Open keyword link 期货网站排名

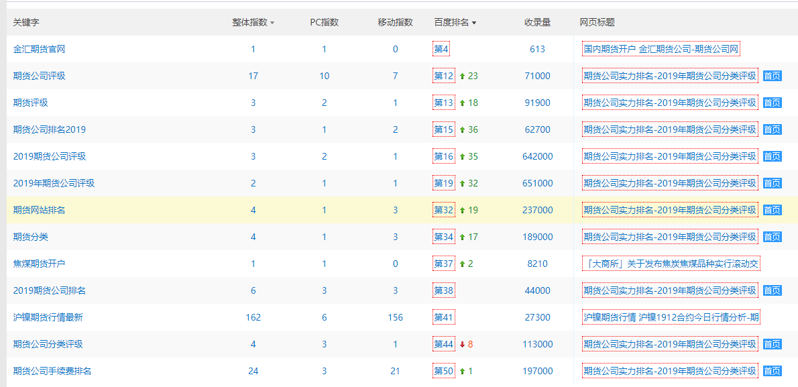point(39,210)
